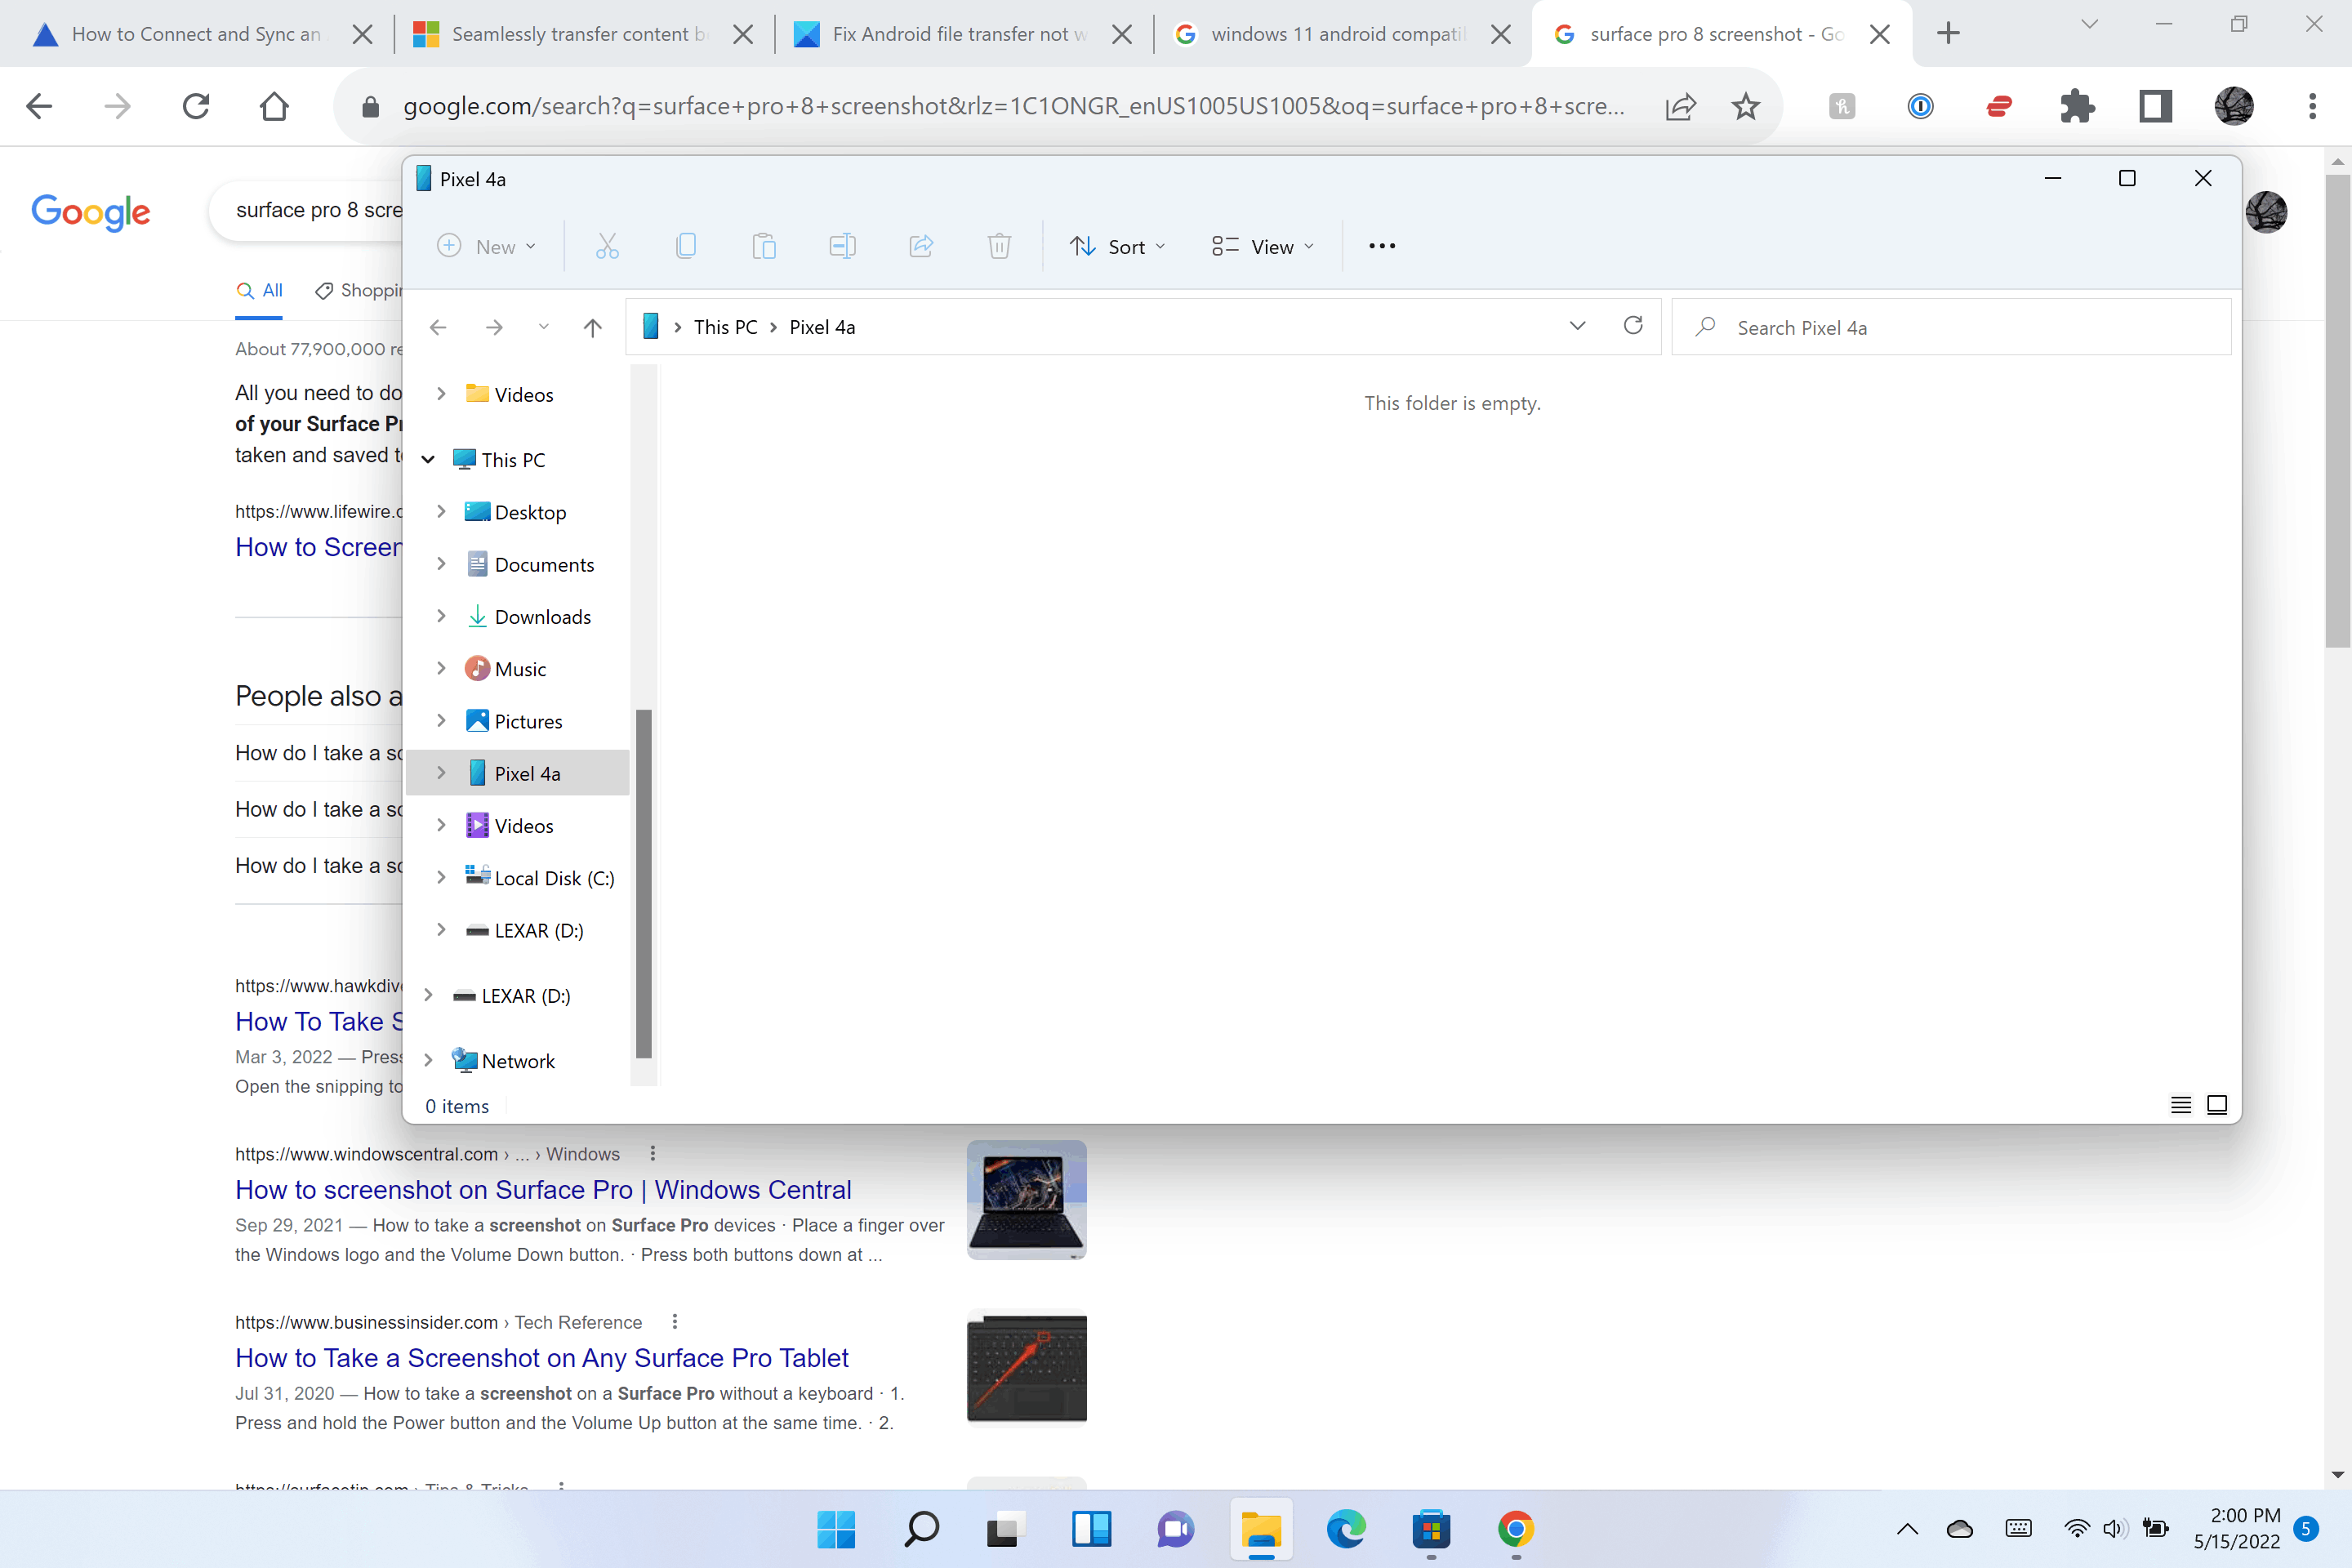Click the Share icon in Explorer toolbar
Viewport: 2352px width, 1568px height.
[x=921, y=246]
